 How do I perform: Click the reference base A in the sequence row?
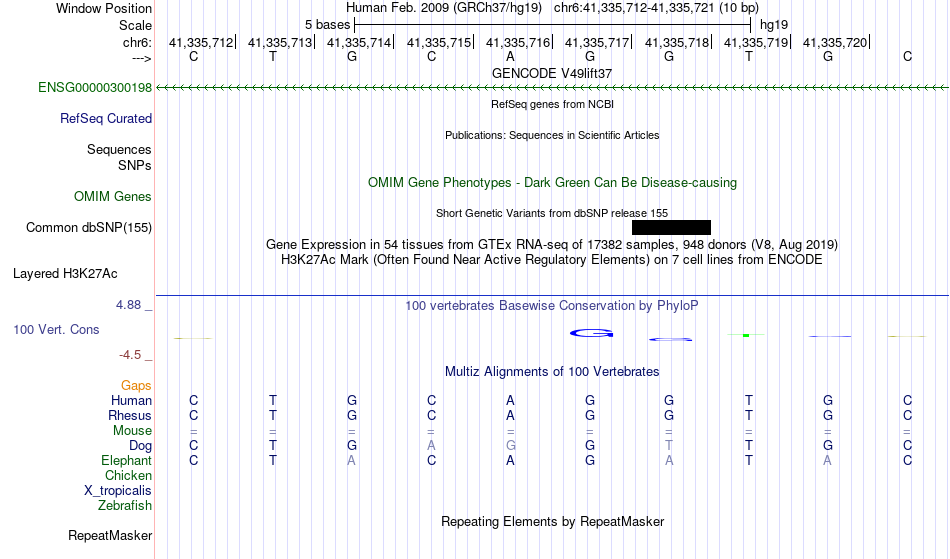(510, 56)
